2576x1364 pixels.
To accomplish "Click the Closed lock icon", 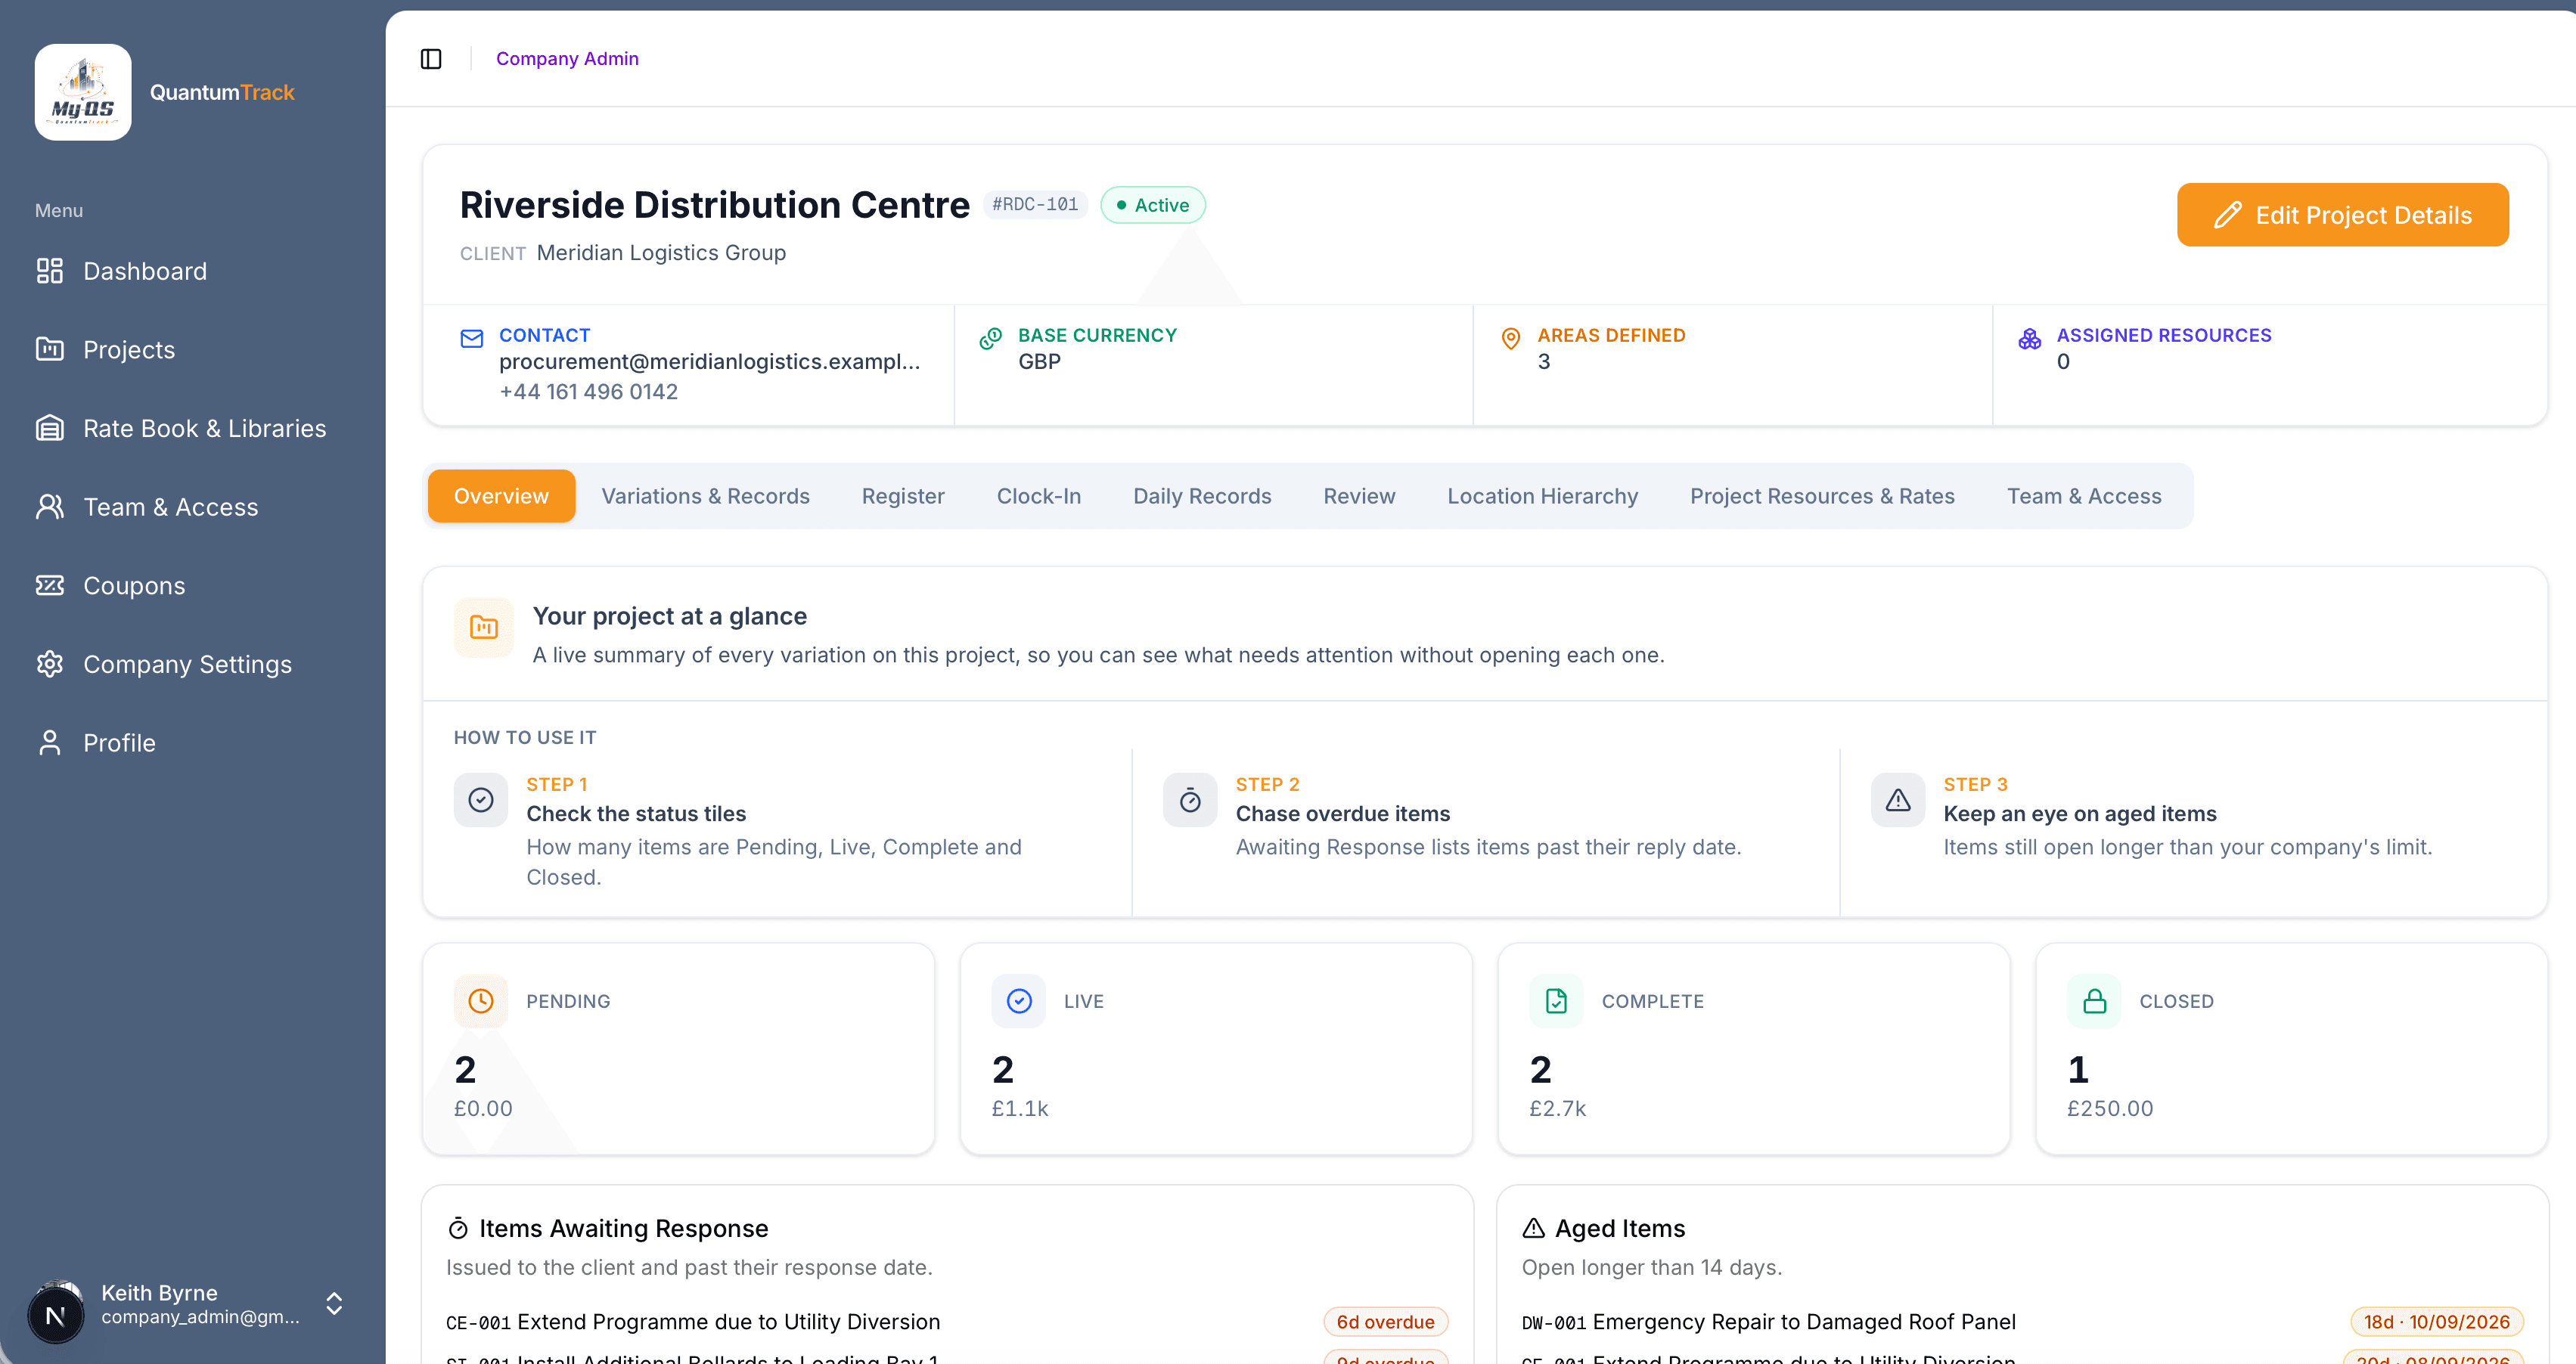I will click(x=2094, y=1001).
